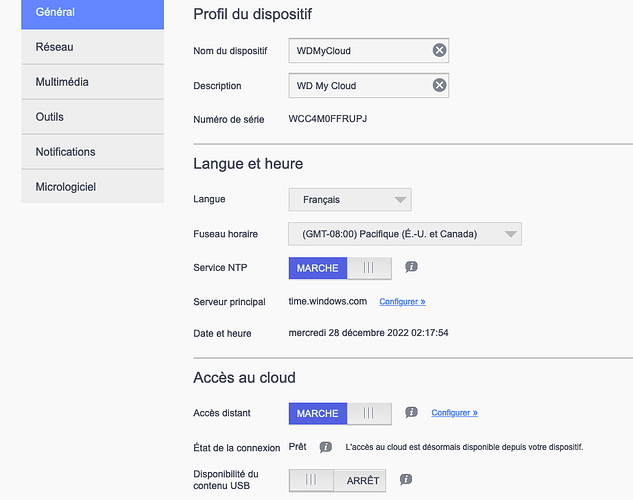Toggle the Service NTP switch
This screenshot has width=633, height=500.
(340, 268)
